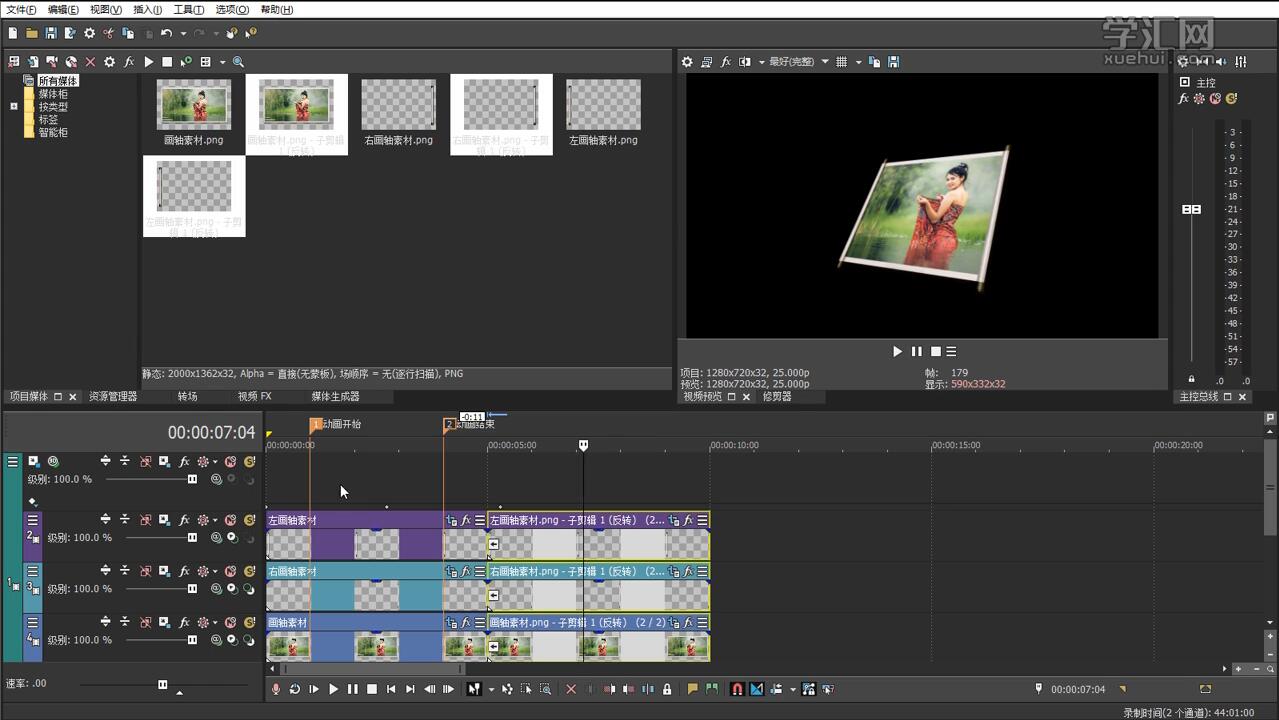Viewport: 1279px width, 720px height.
Task: Toggle automatic crossfades icon
Action: pos(756,689)
